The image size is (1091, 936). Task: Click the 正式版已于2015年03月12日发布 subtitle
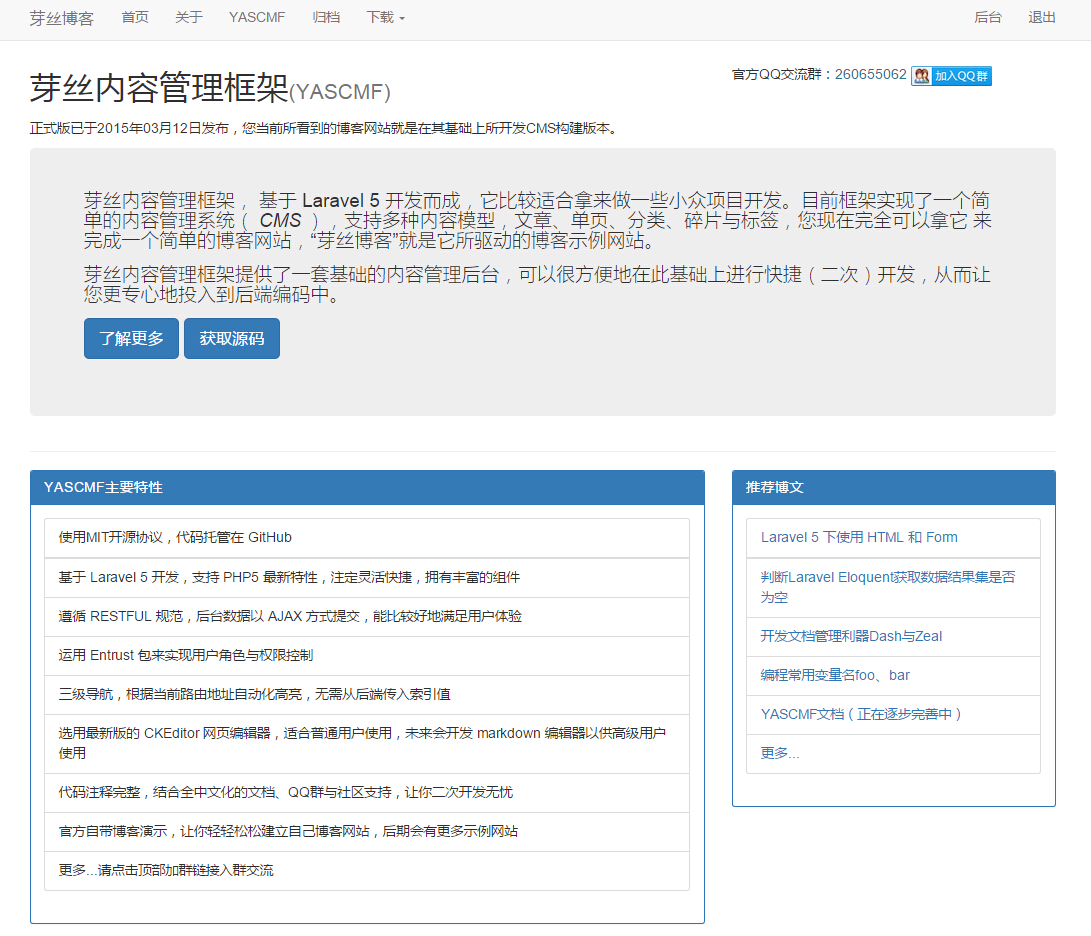pyautogui.click(x=324, y=128)
